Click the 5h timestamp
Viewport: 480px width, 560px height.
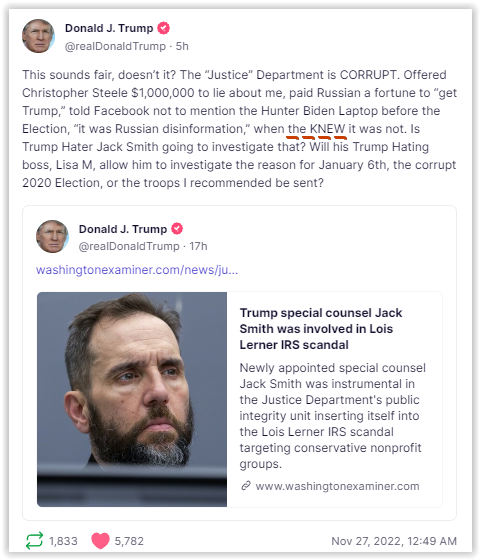[182, 46]
